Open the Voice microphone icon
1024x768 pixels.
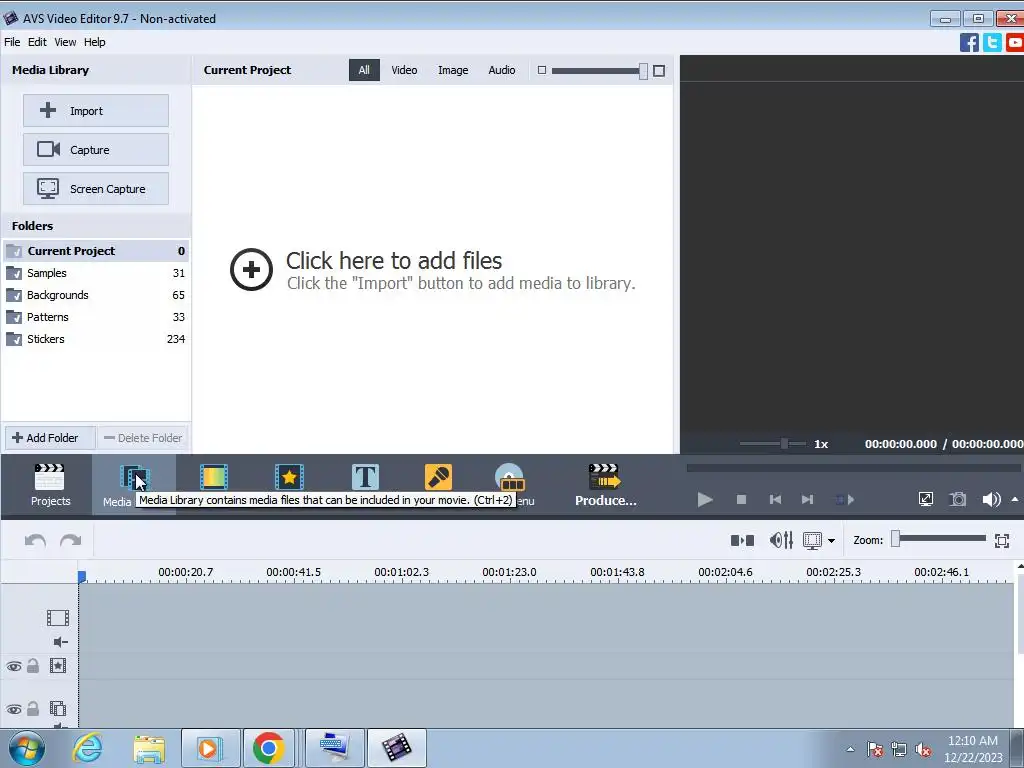point(438,477)
